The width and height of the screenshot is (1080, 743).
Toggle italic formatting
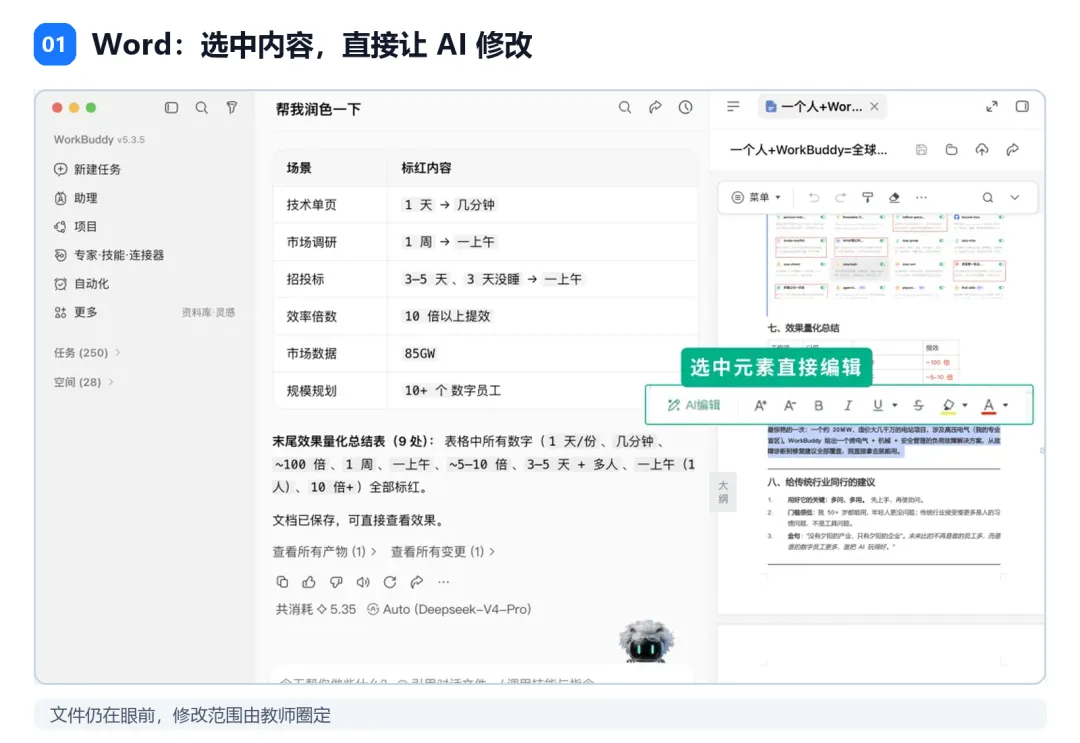[x=849, y=406]
